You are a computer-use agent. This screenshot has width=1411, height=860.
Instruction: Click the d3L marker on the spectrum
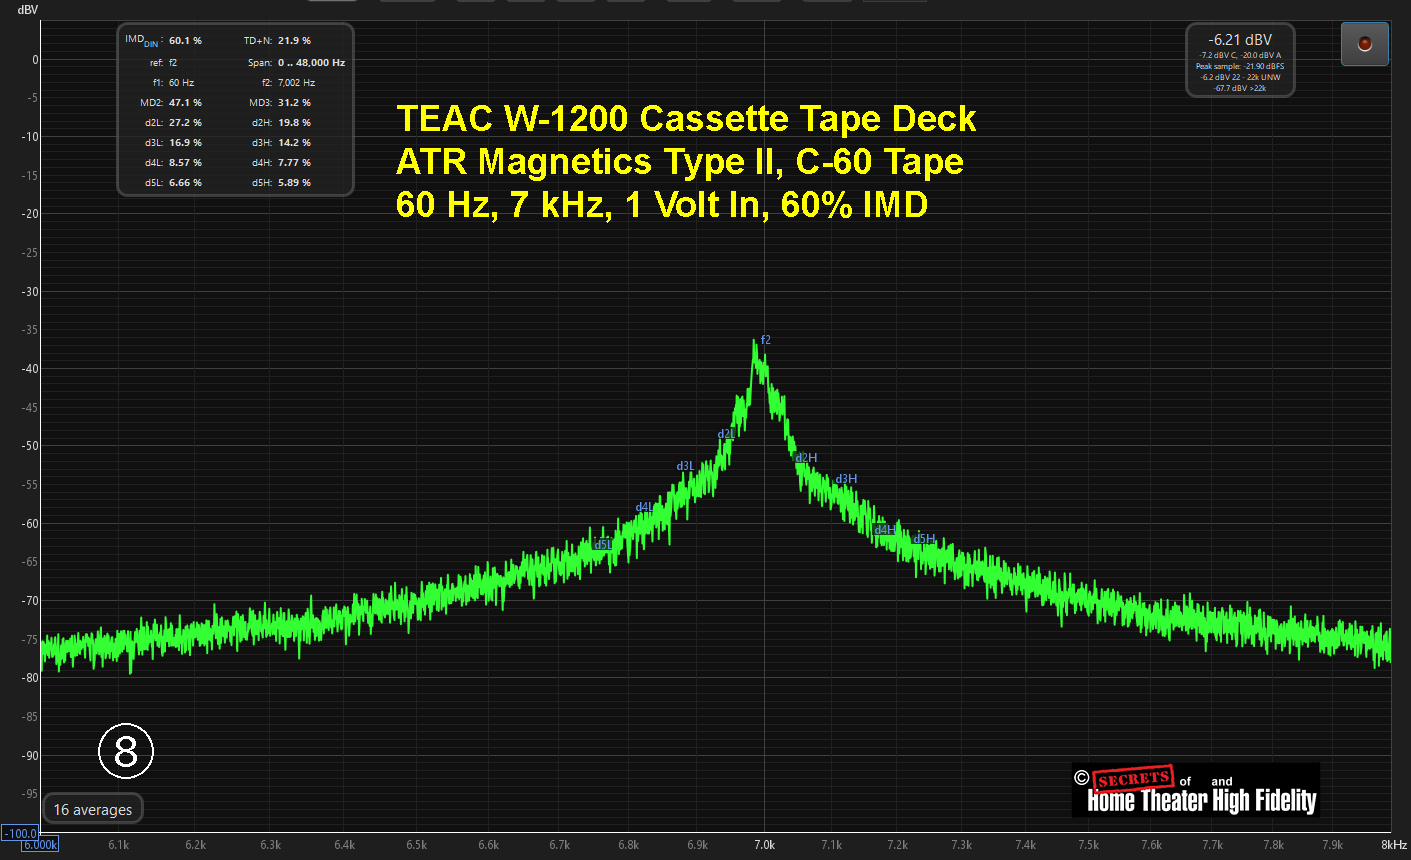685,466
